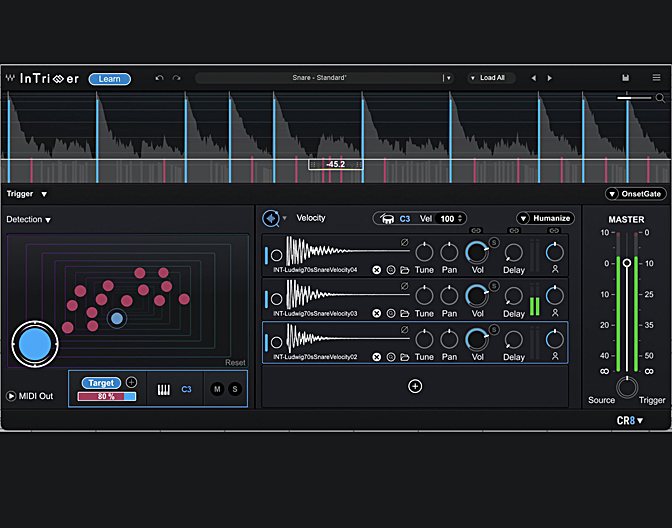This screenshot has width=672, height=528.
Task: Undo the last action
Action: (159, 78)
